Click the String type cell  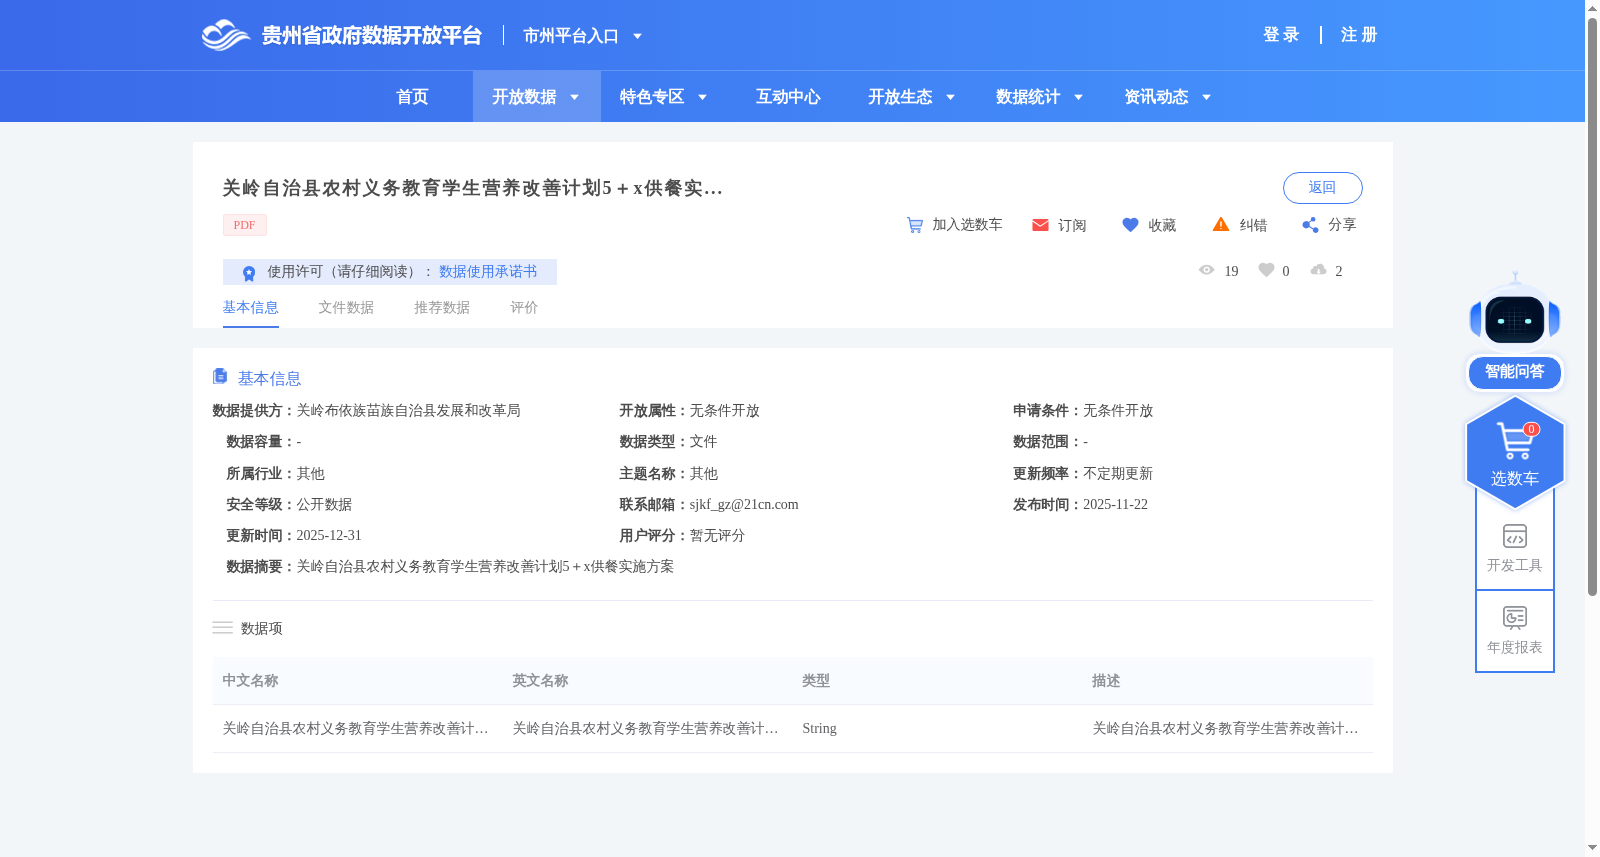tap(819, 729)
